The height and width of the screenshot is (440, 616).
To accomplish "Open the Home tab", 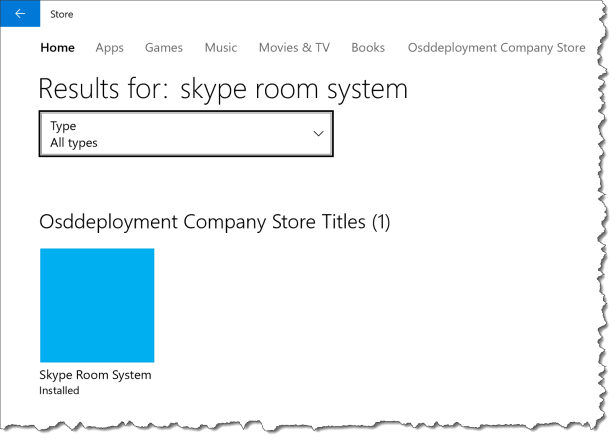I will tap(57, 48).
